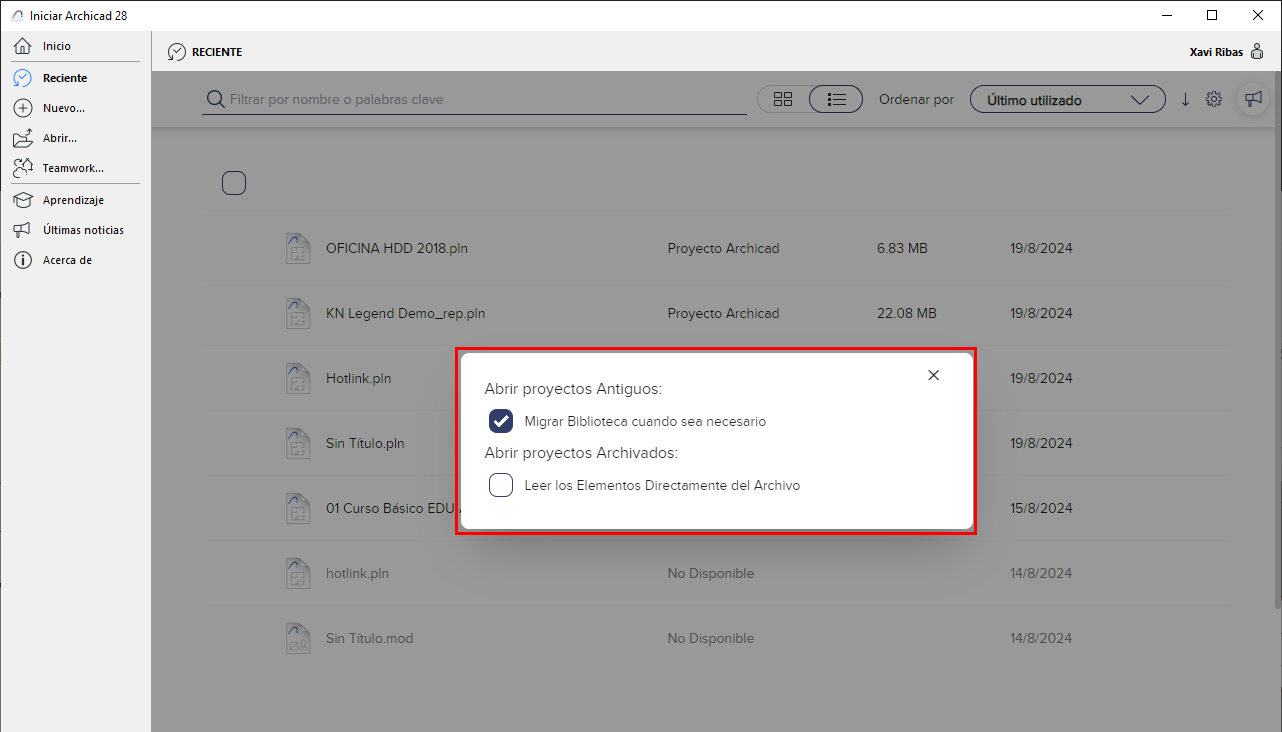Image resolution: width=1282 pixels, height=732 pixels.
Task: Close the popup with the X button
Action: 934,375
